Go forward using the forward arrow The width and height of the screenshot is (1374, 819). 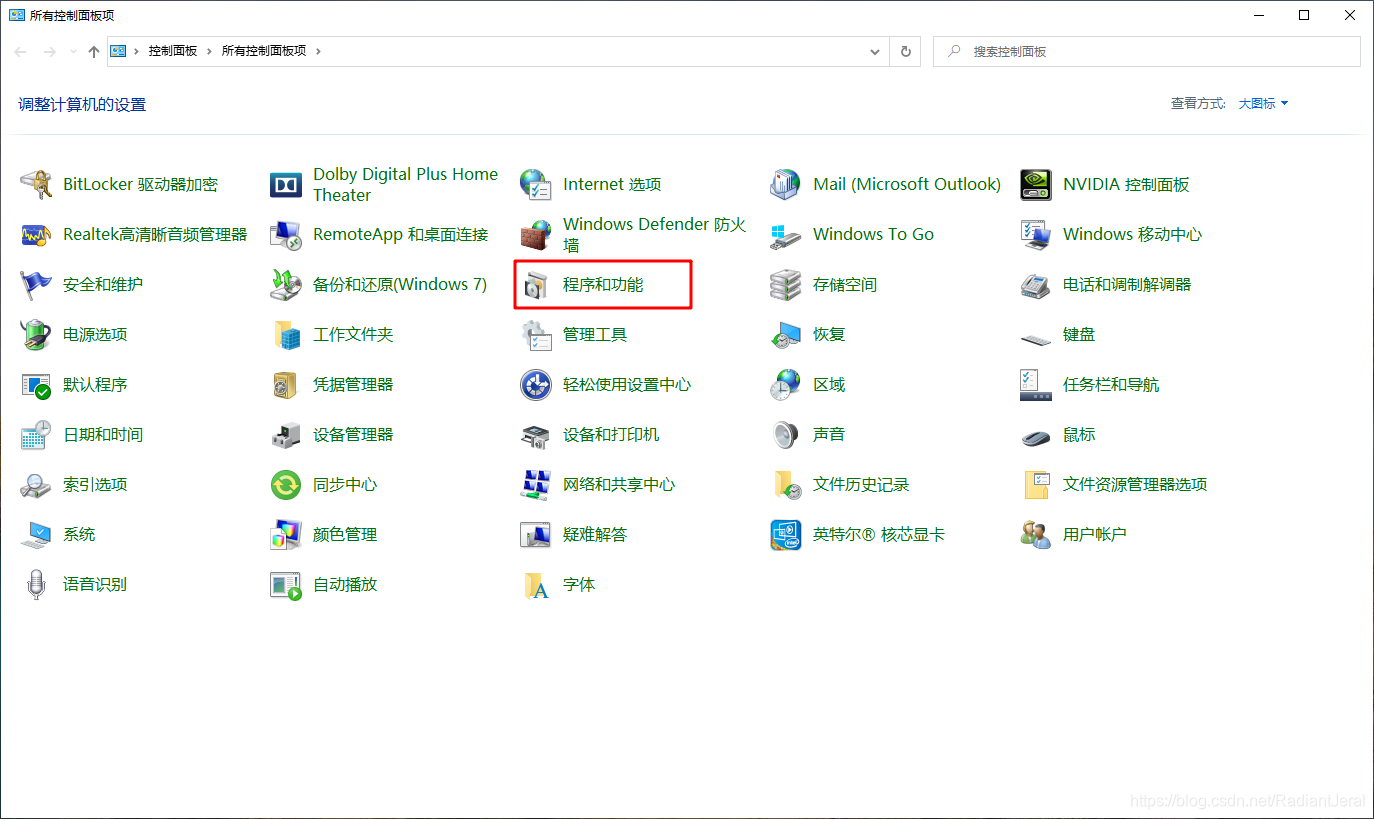pyautogui.click(x=50, y=51)
